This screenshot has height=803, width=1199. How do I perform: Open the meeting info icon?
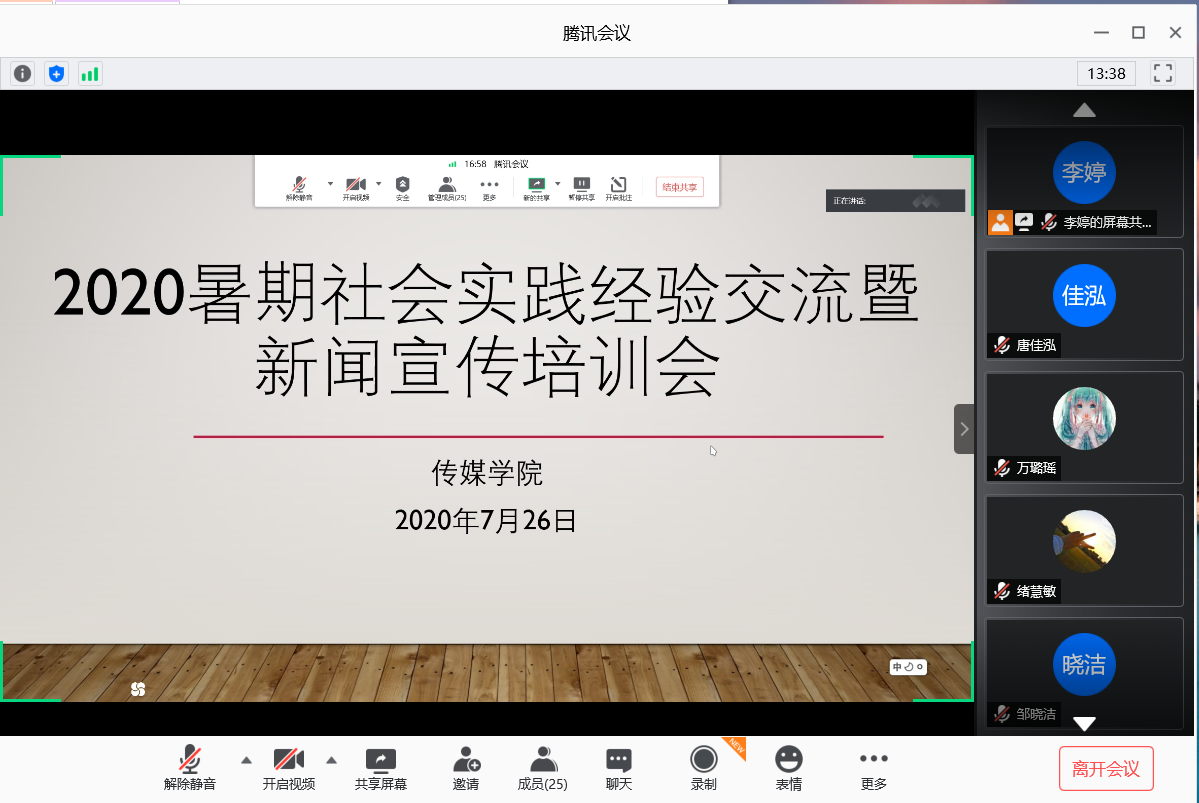point(22,73)
